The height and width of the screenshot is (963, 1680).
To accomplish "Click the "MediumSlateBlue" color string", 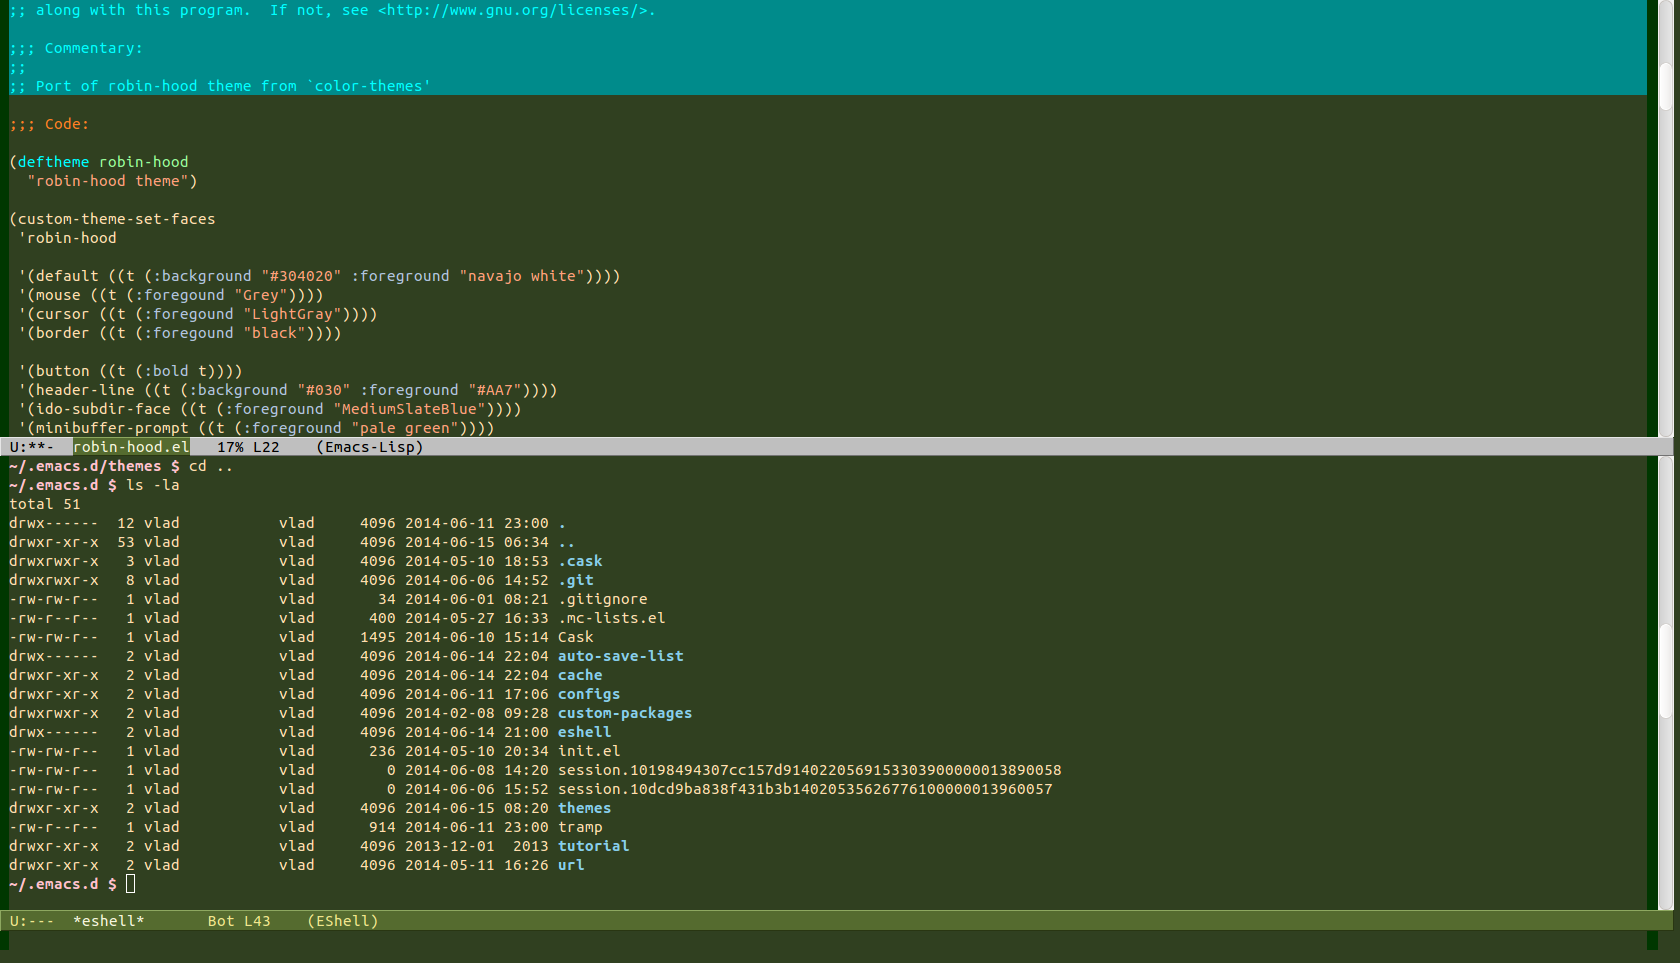I will pos(409,409).
